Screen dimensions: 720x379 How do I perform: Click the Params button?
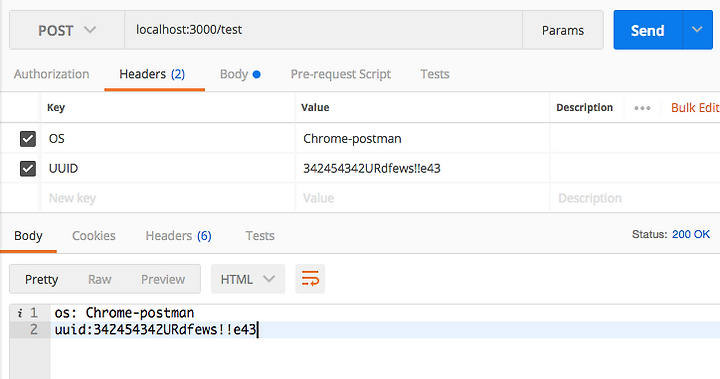563,30
